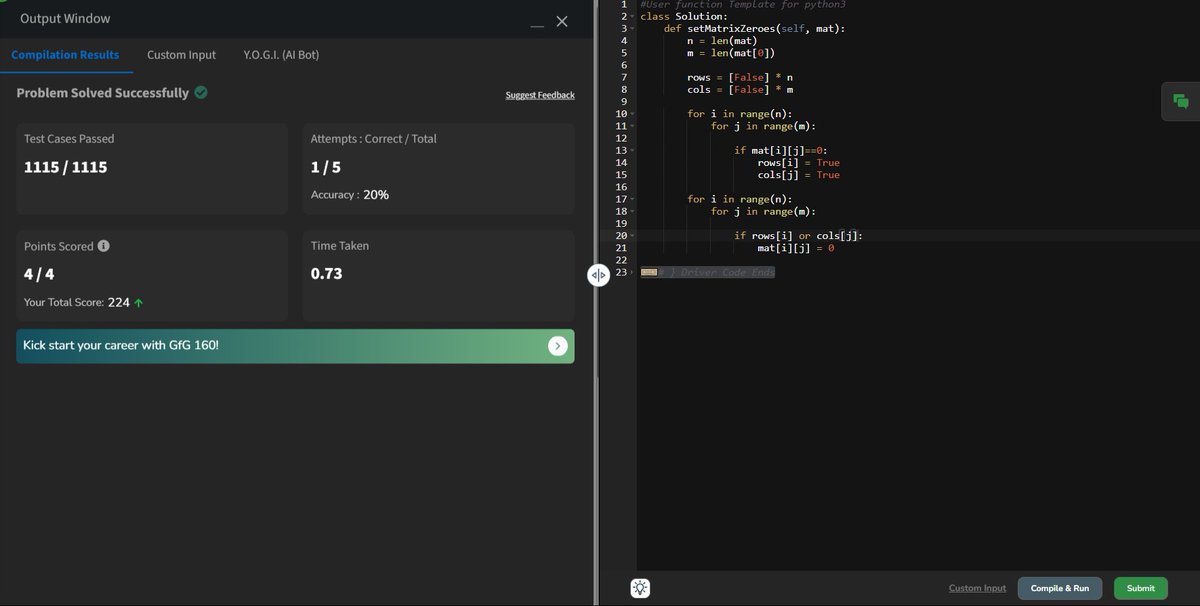Switch to Compilation Results tab

[x=65, y=55]
